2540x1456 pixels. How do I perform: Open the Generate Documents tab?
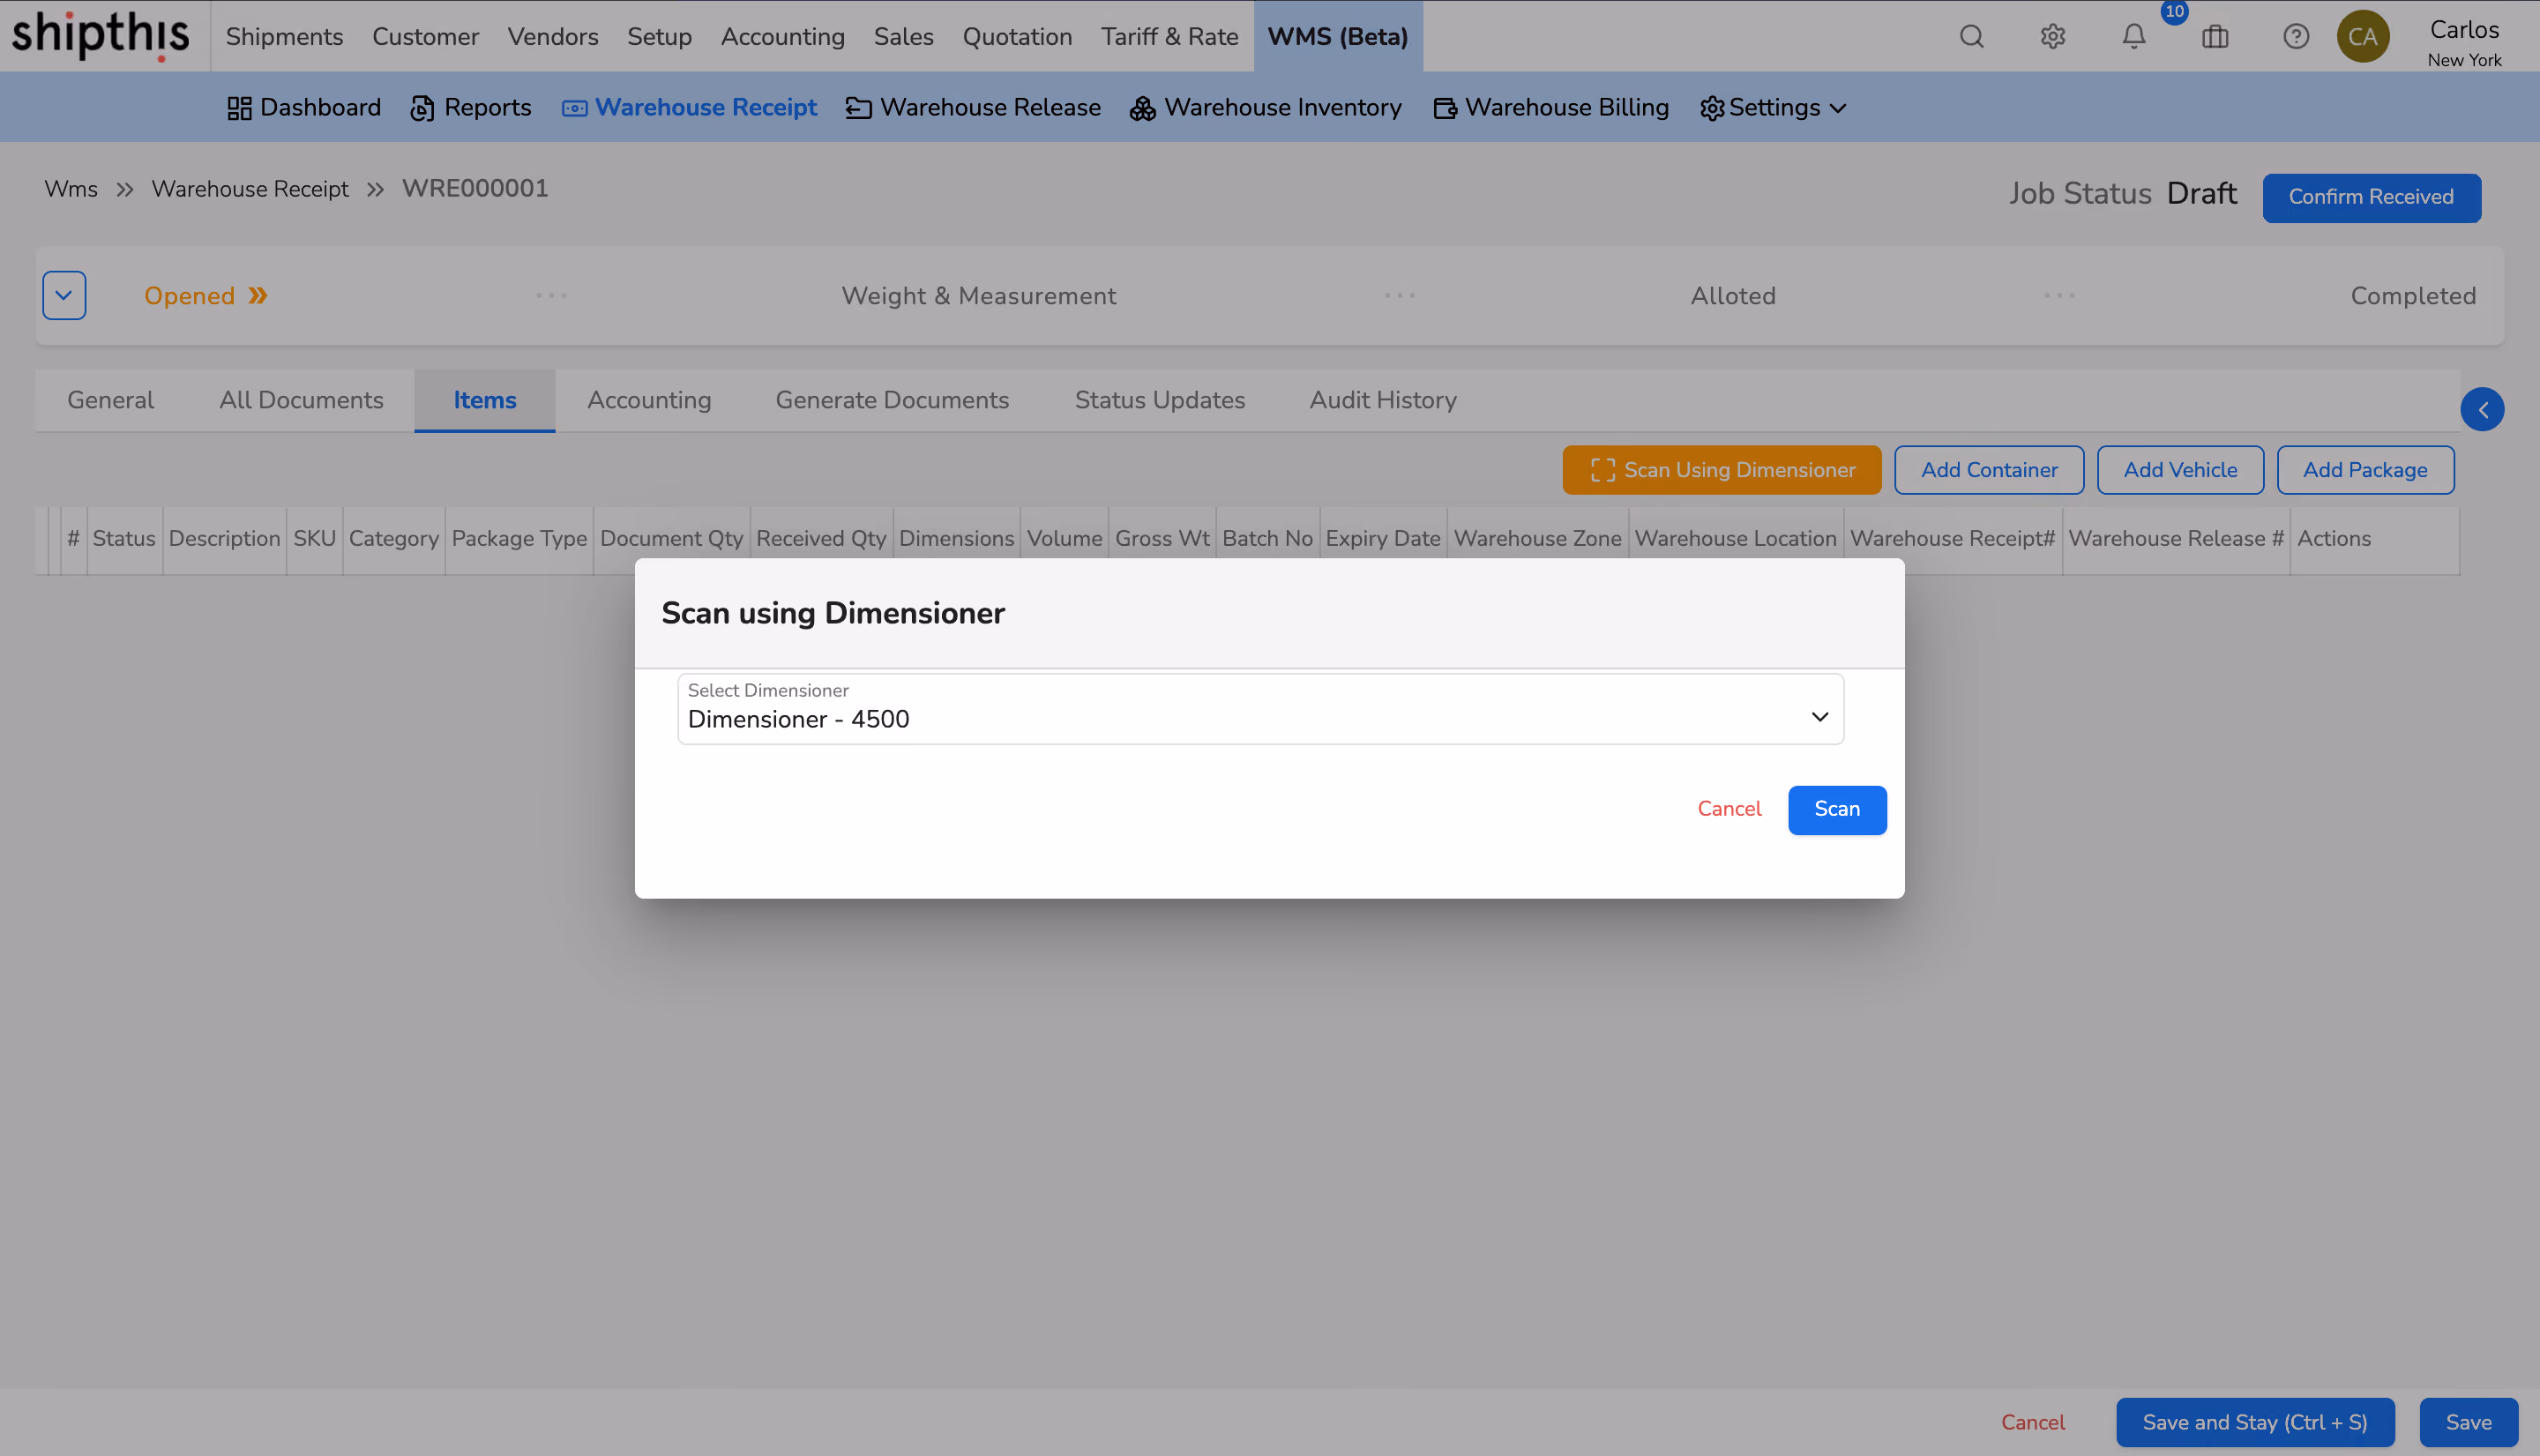892,401
